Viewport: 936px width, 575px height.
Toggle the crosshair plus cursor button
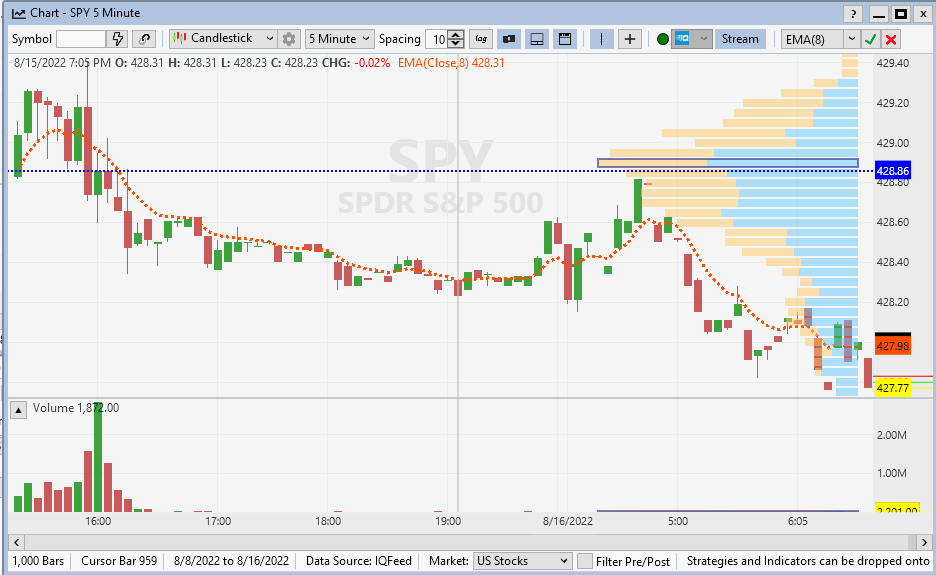click(629, 39)
